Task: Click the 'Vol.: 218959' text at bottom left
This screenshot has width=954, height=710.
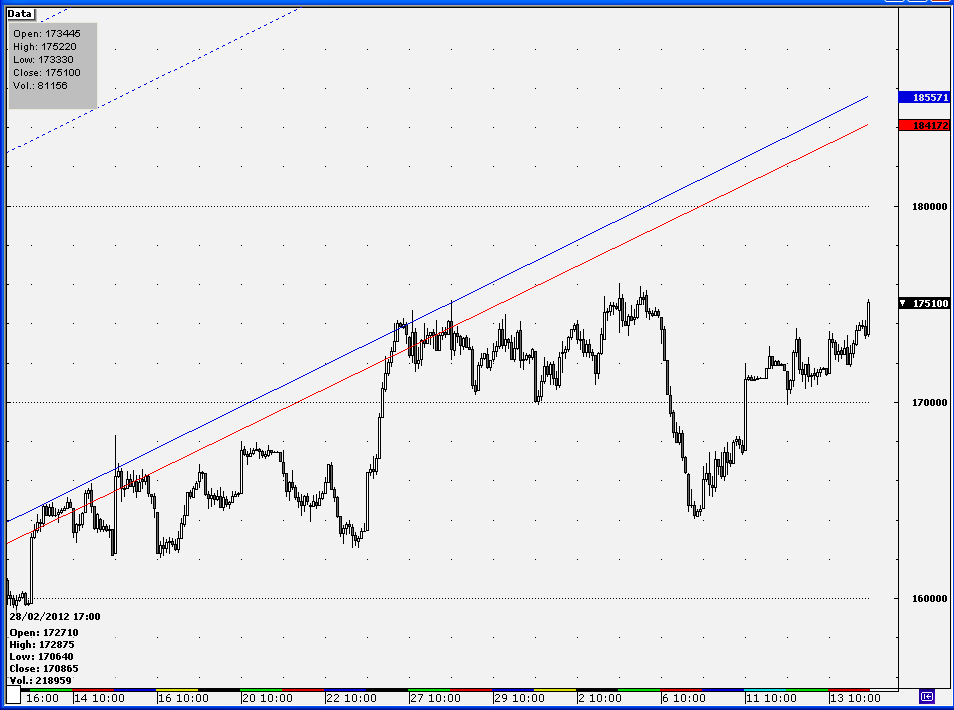Action: pyautogui.click(x=40, y=680)
